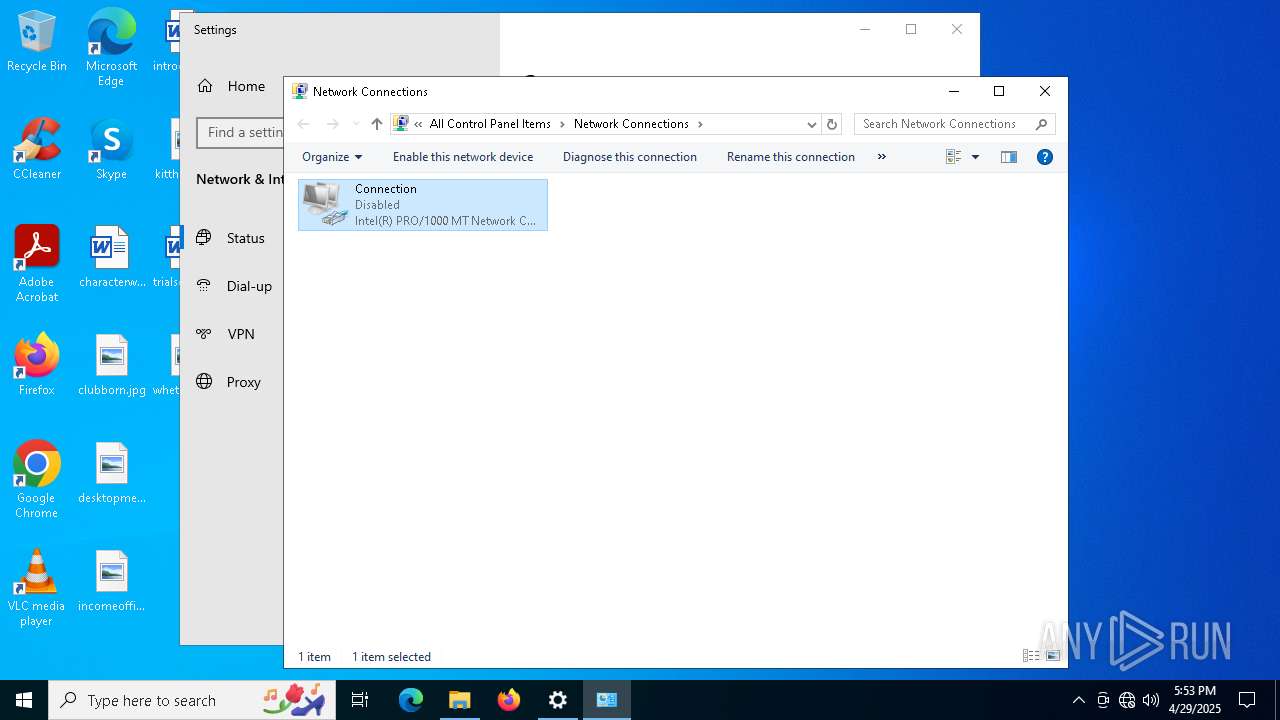
Task: Click the Back arrow in Network Connections
Action: point(304,124)
